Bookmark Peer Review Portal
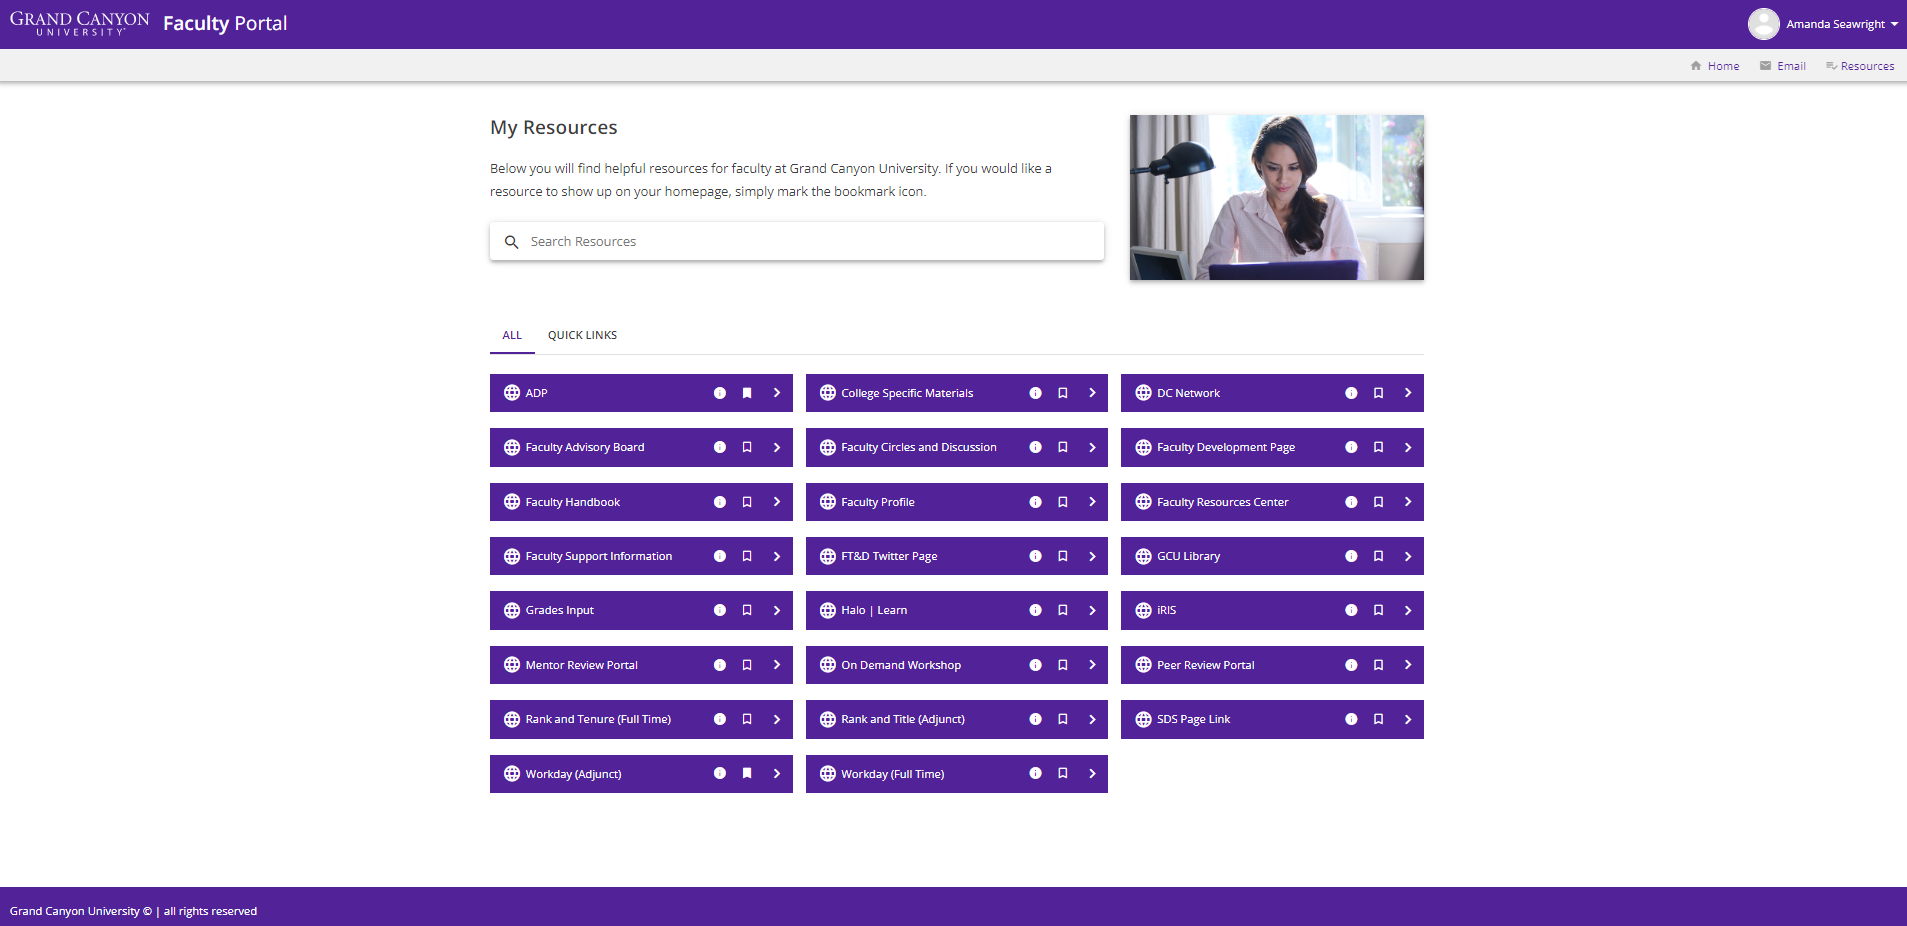1907x926 pixels. pyautogui.click(x=1378, y=665)
